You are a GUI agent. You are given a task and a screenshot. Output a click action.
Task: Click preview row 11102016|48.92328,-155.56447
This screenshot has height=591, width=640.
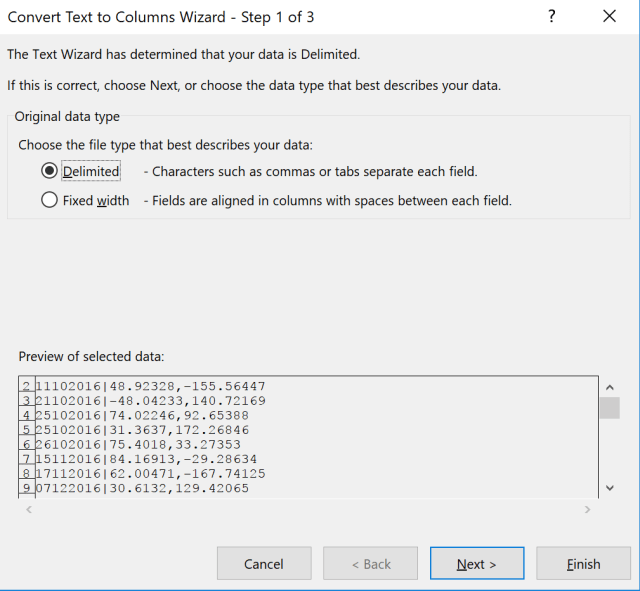(x=150, y=386)
